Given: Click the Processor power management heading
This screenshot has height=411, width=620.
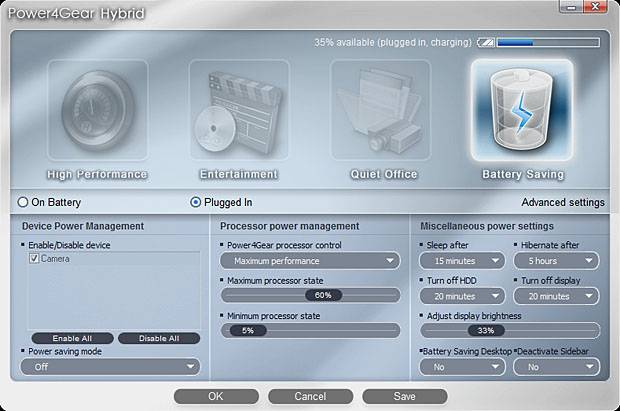Looking at the screenshot, I should pos(289,226).
